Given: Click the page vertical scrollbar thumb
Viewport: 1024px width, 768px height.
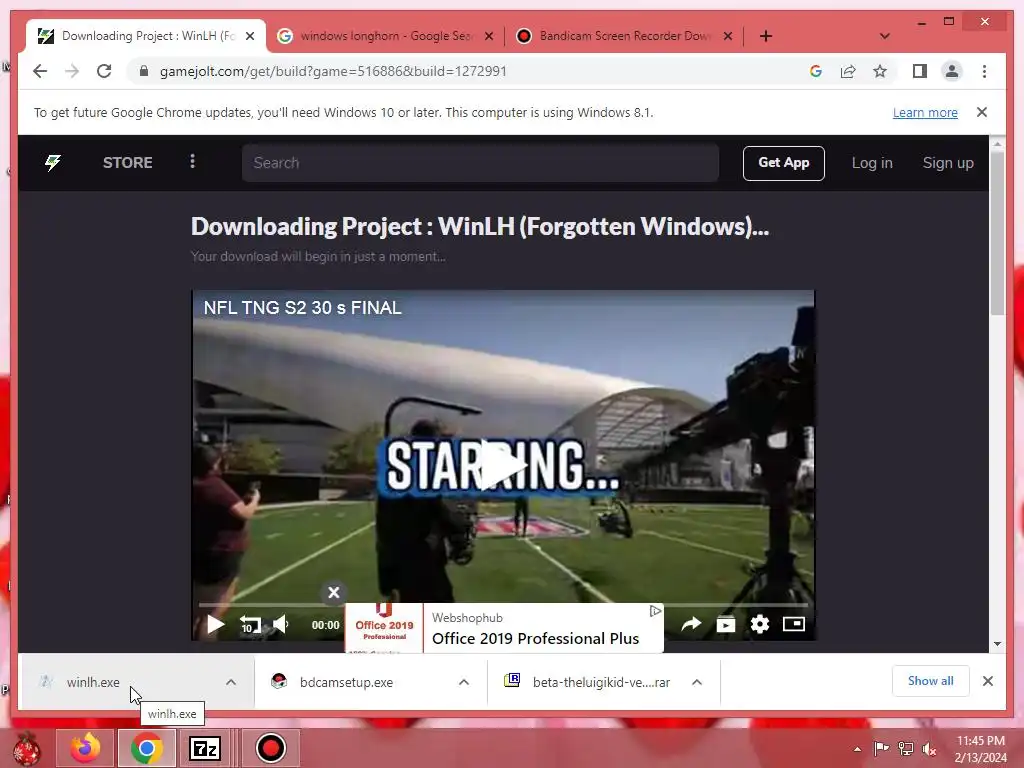Looking at the screenshot, I should (997, 232).
